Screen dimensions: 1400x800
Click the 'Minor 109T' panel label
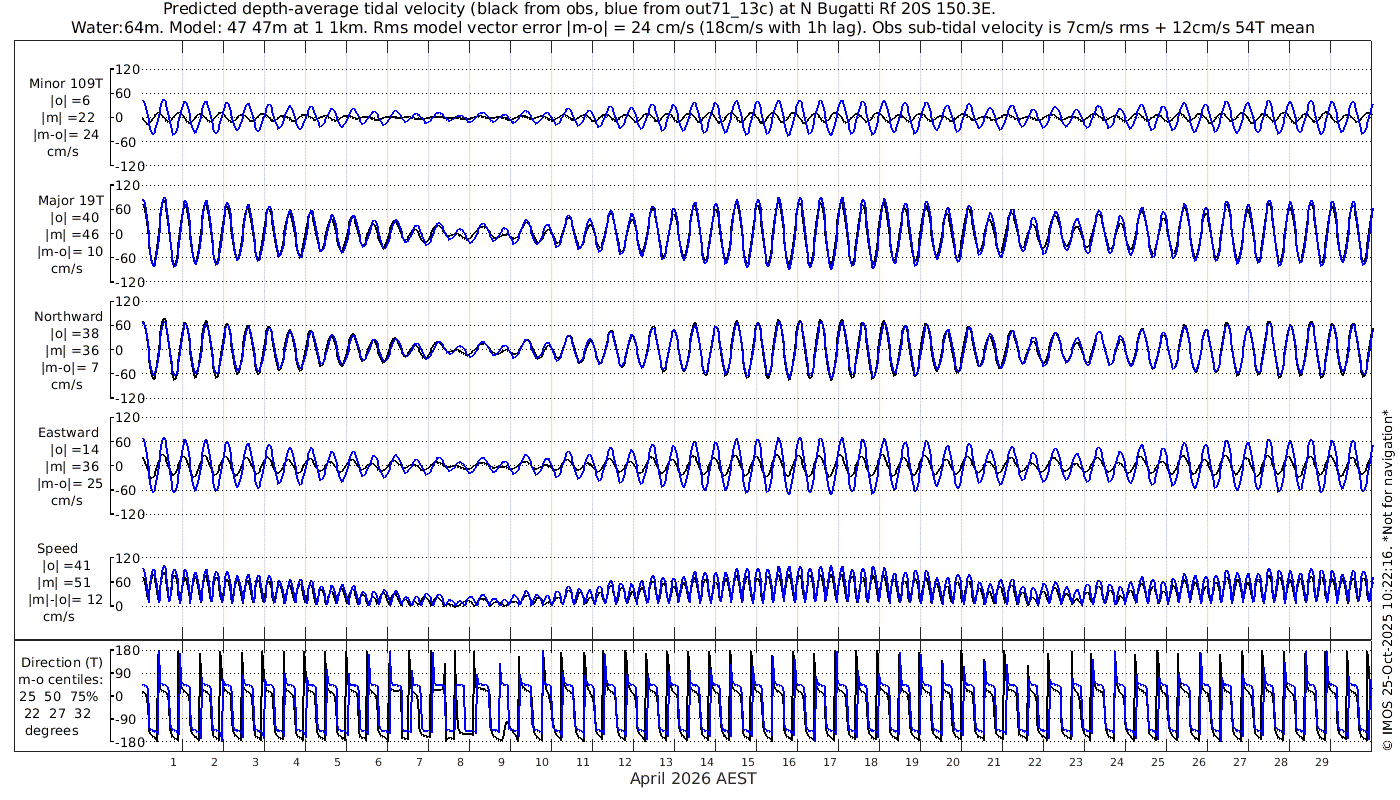pos(66,84)
